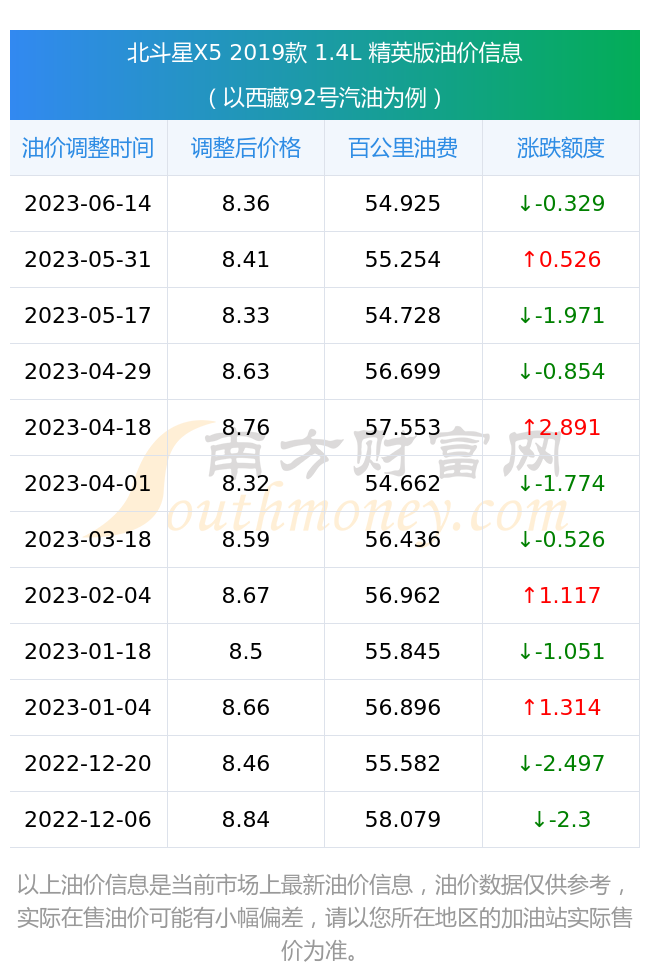Click the red change value ↑2.891

pyautogui.click(x=562, y=428)
